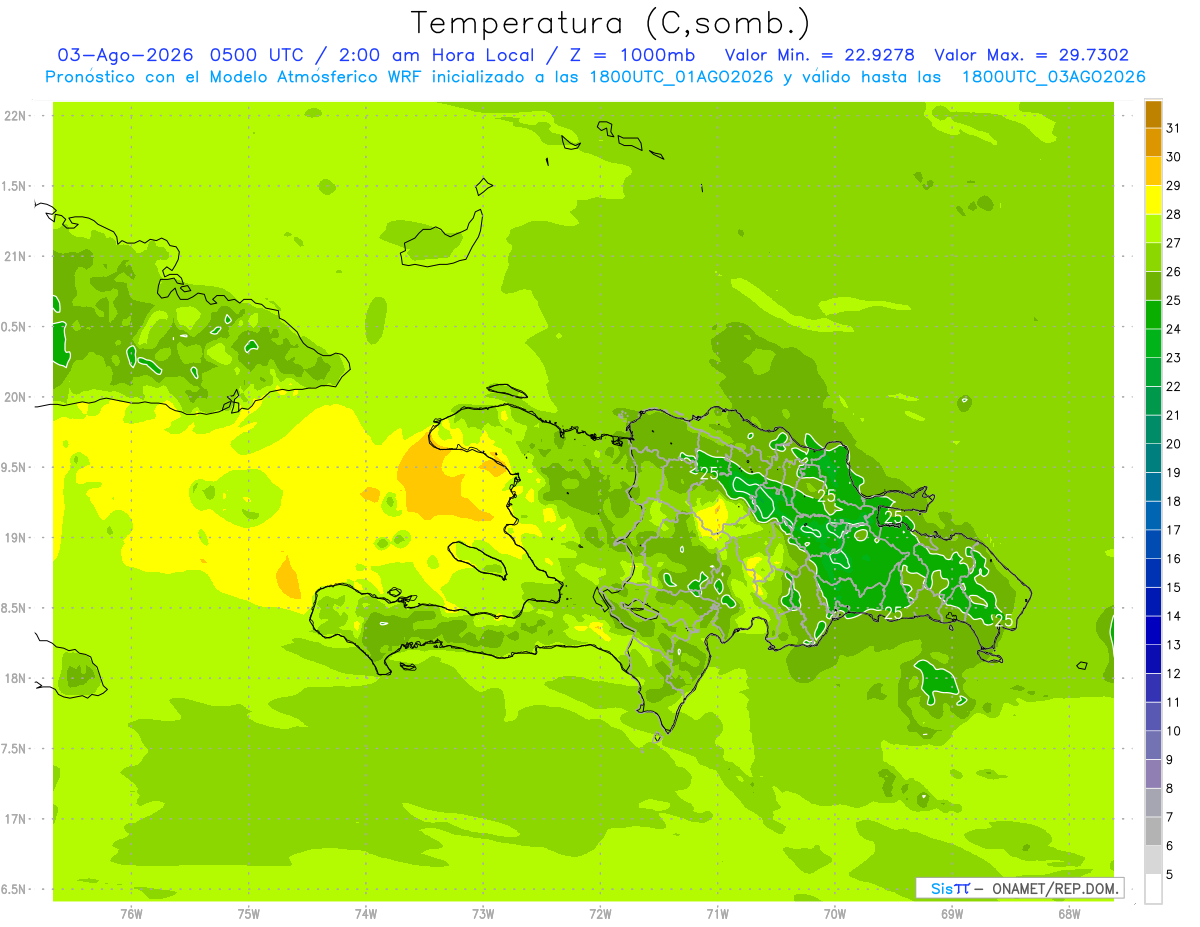
Task: Click the "68W" longitude label
Action: pyautogui.click(x=1069, y=913)
